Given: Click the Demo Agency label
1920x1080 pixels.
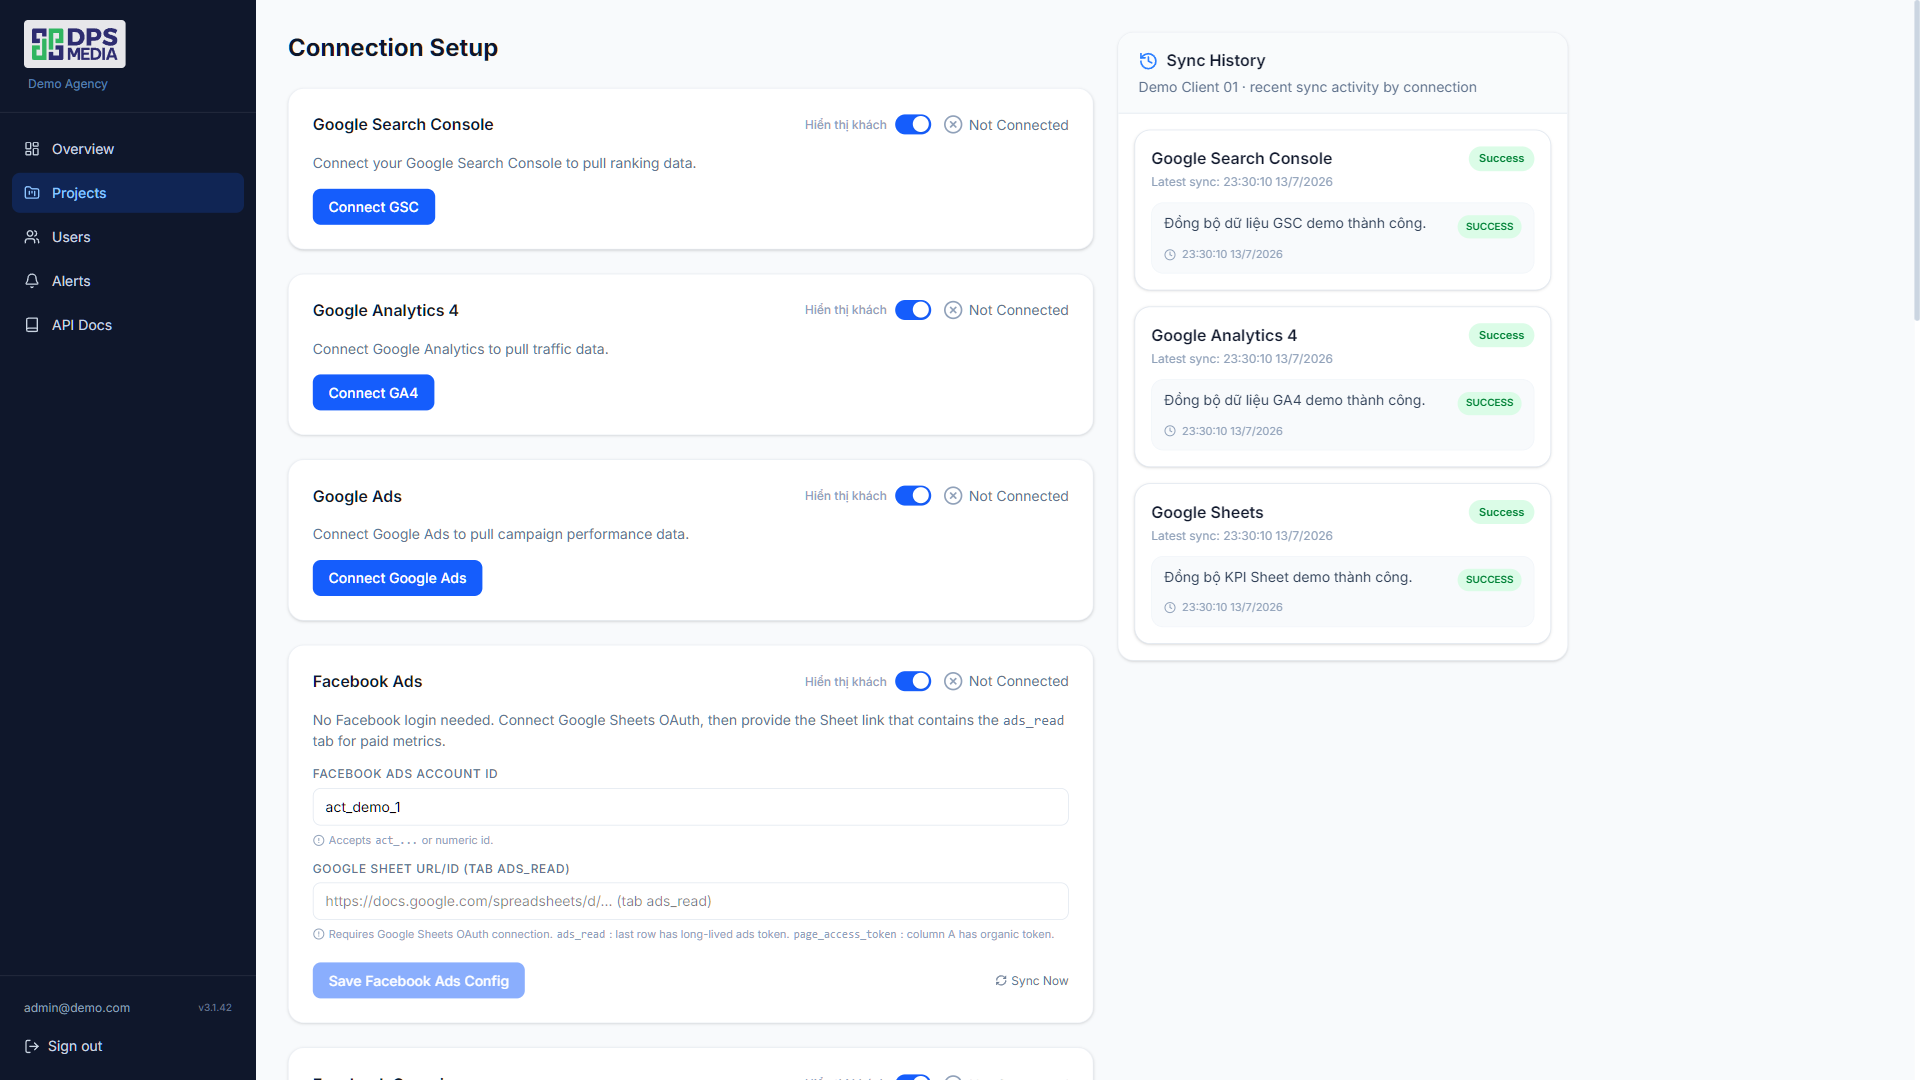Looking at the screenshot, I should (68, 84).
